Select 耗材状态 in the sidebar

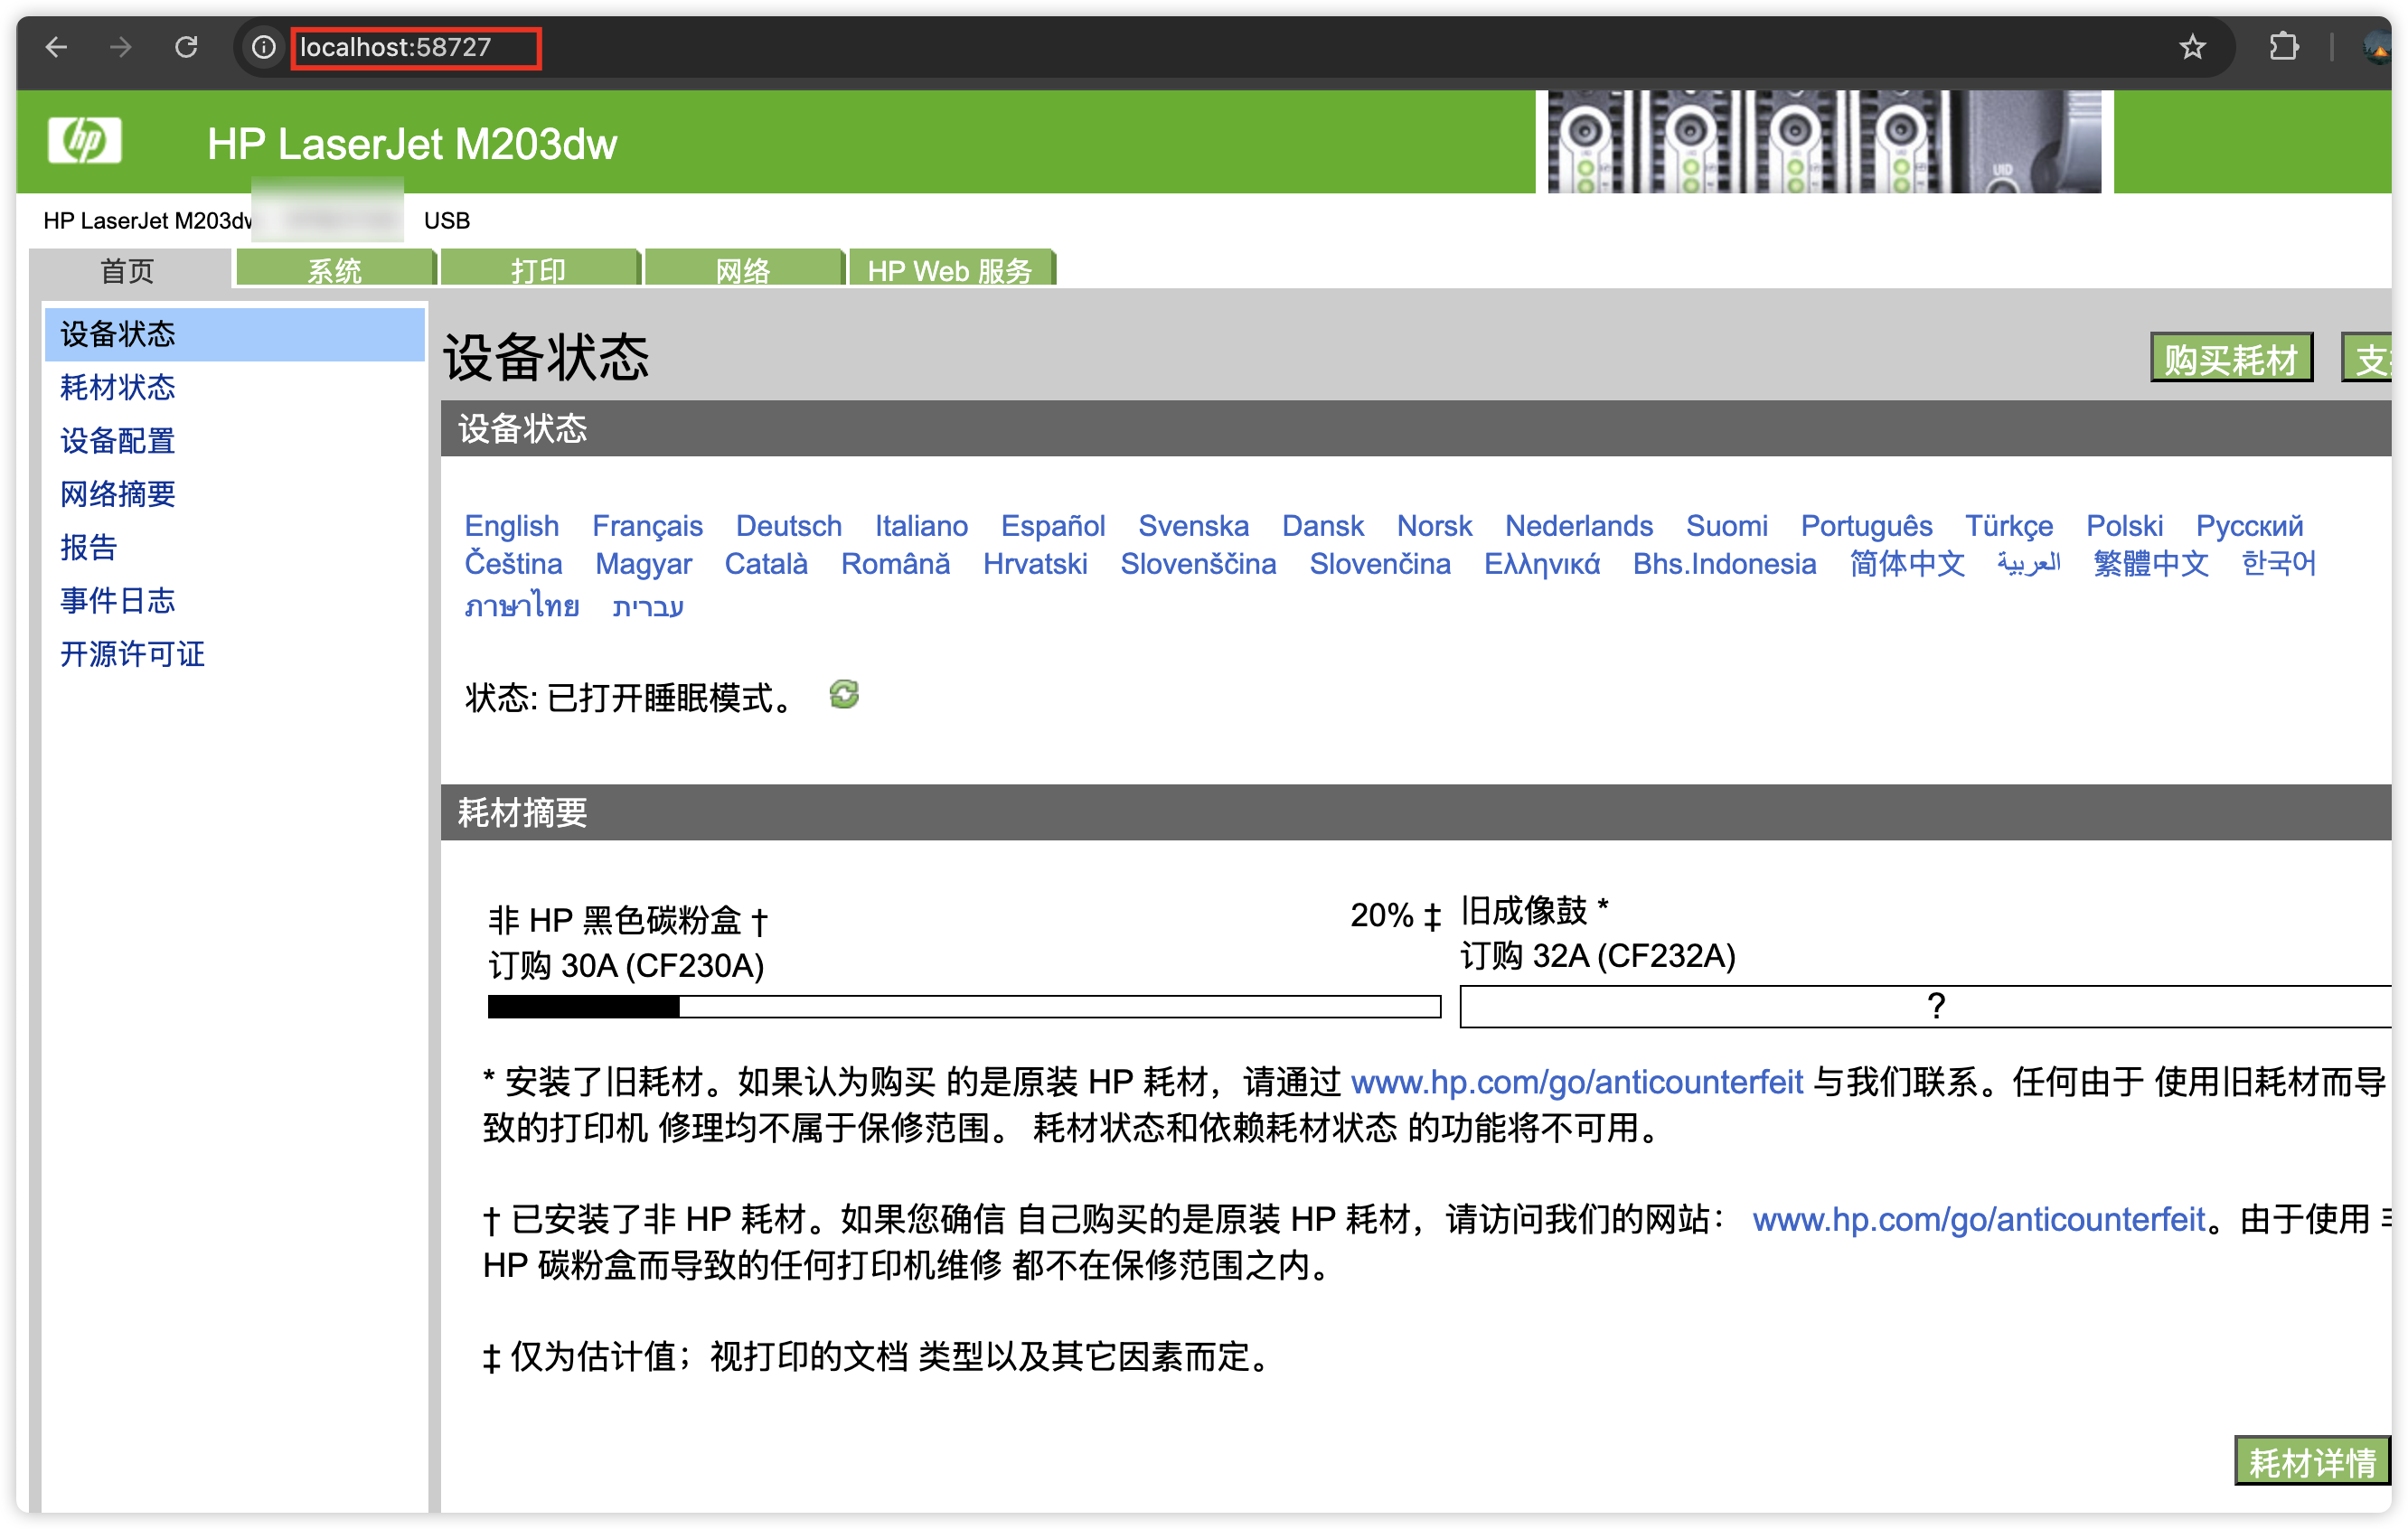click(x=118, y=387)
